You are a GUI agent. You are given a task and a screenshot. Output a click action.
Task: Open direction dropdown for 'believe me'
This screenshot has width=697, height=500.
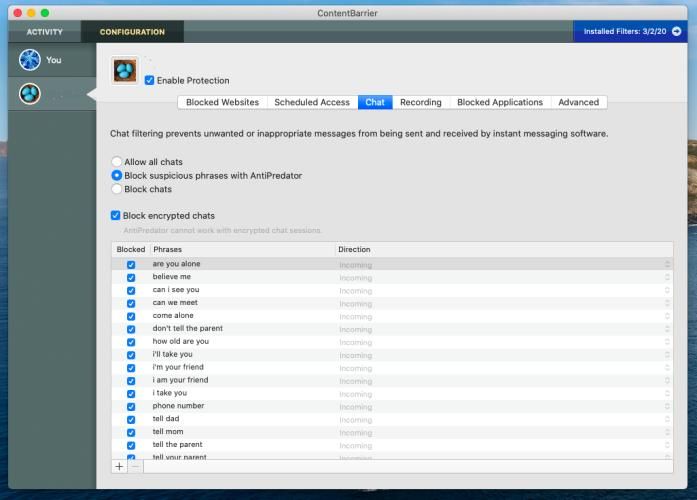(x=667, y=277)
